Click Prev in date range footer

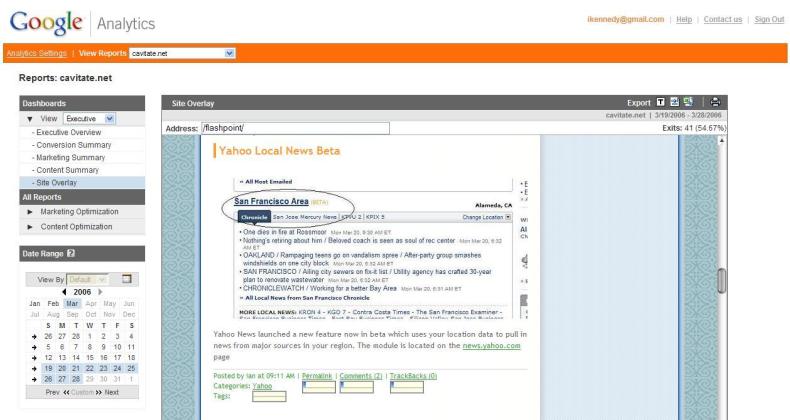[x=52, y=392]
